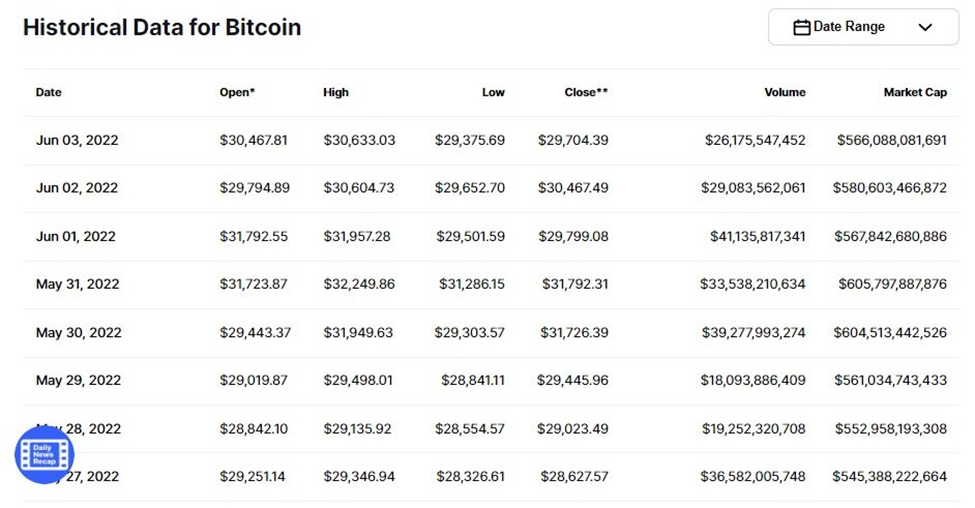975x508 pixels.
Task: Select the Jun 03, 2022 row date
Action: (77, 141)
